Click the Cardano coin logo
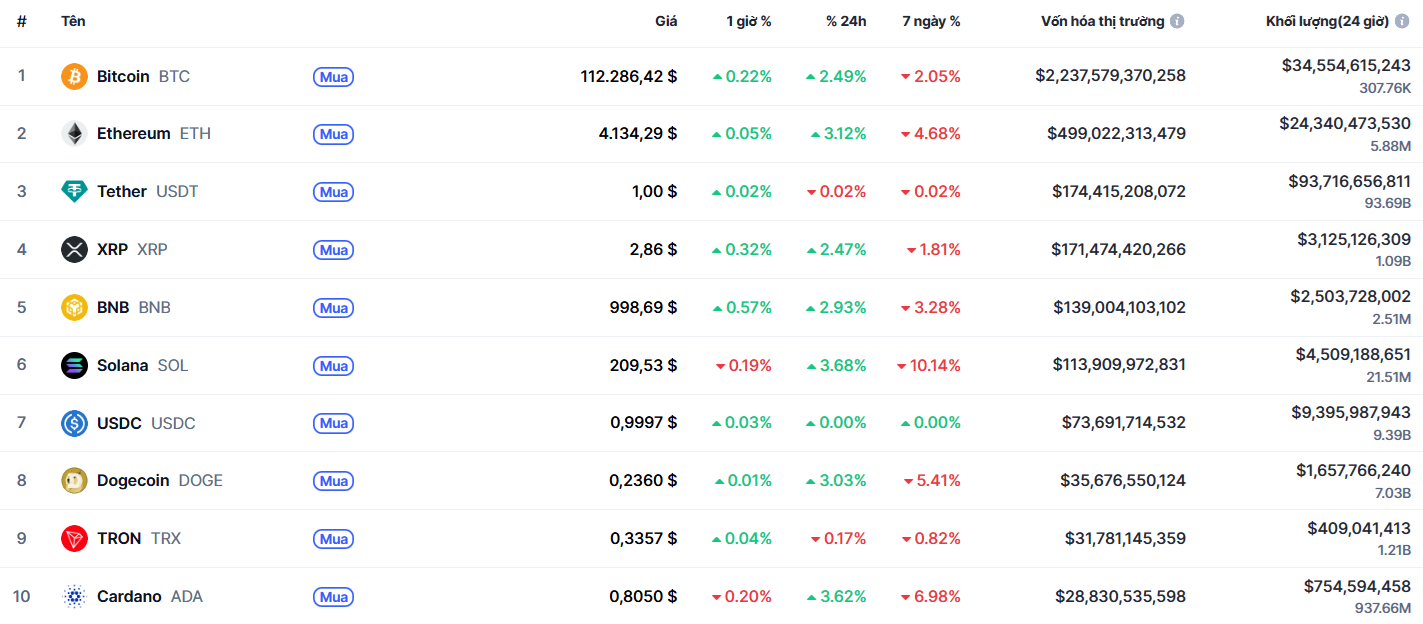The image size is (1423, 624). tap(74, 596)
